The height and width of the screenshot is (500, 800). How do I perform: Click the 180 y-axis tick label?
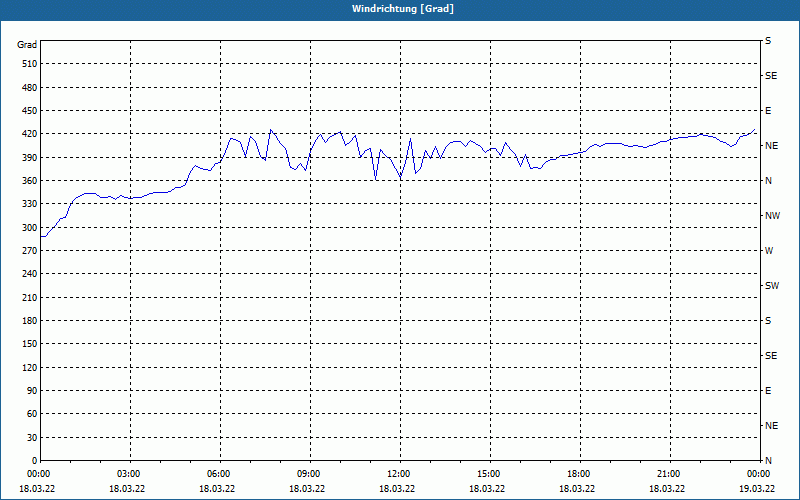(x=30, y=321)
